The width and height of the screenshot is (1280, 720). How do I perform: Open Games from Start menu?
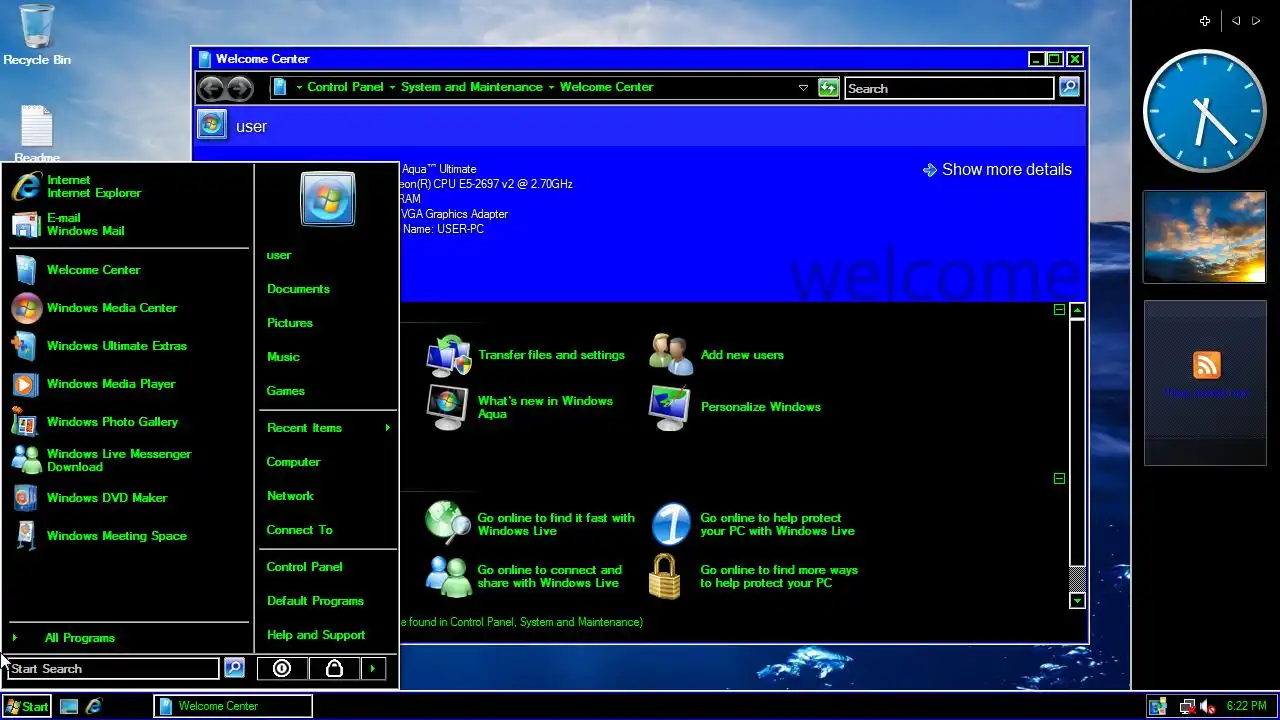pyautogui.click(x=286, y=391)
